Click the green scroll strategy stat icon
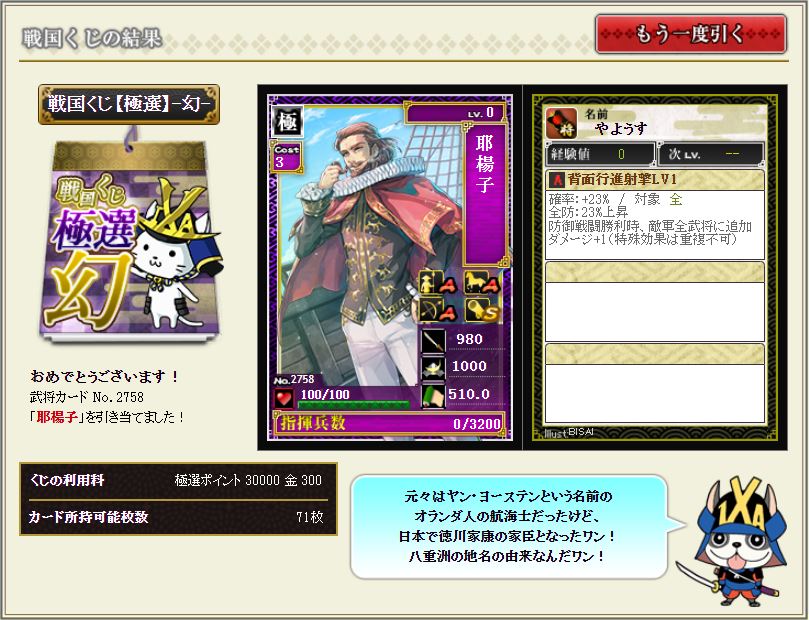 (x=433, y=396)
